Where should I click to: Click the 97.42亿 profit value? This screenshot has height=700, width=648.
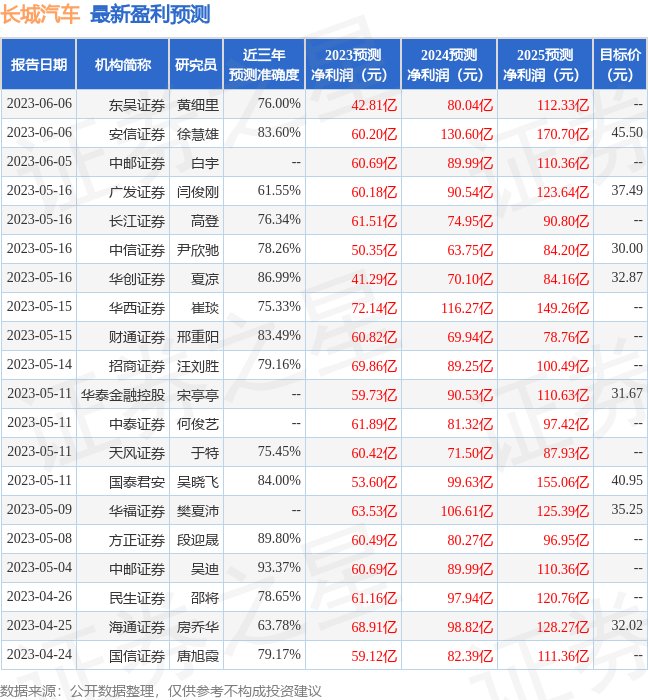566,425
